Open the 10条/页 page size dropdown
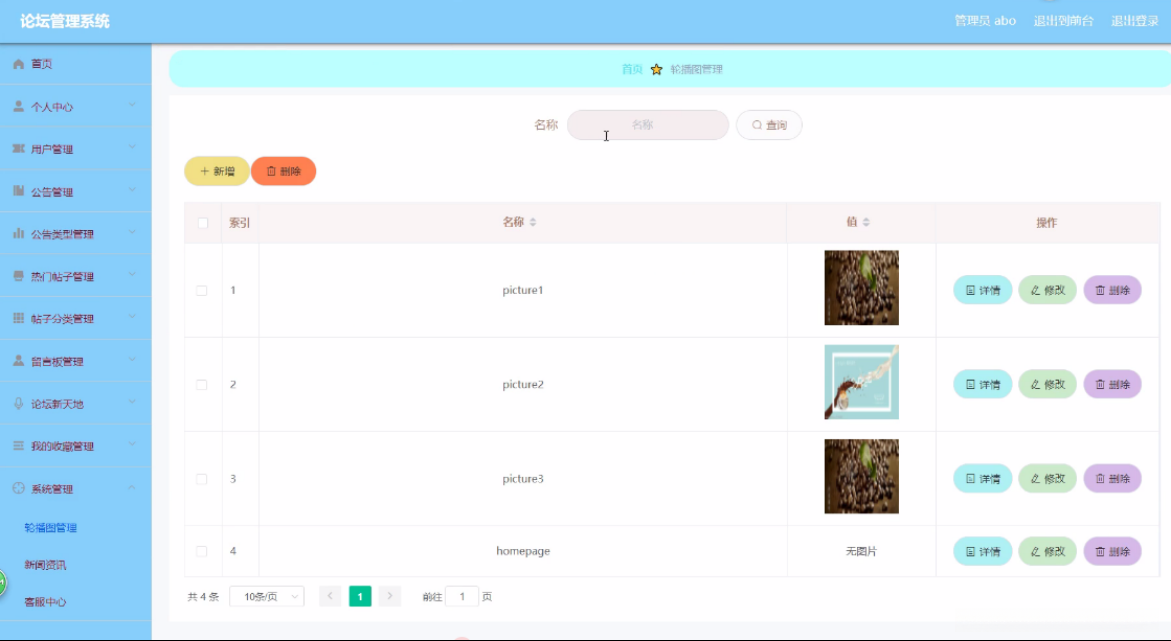This screenshot has width=1171, height=641. tap(267, 596)
